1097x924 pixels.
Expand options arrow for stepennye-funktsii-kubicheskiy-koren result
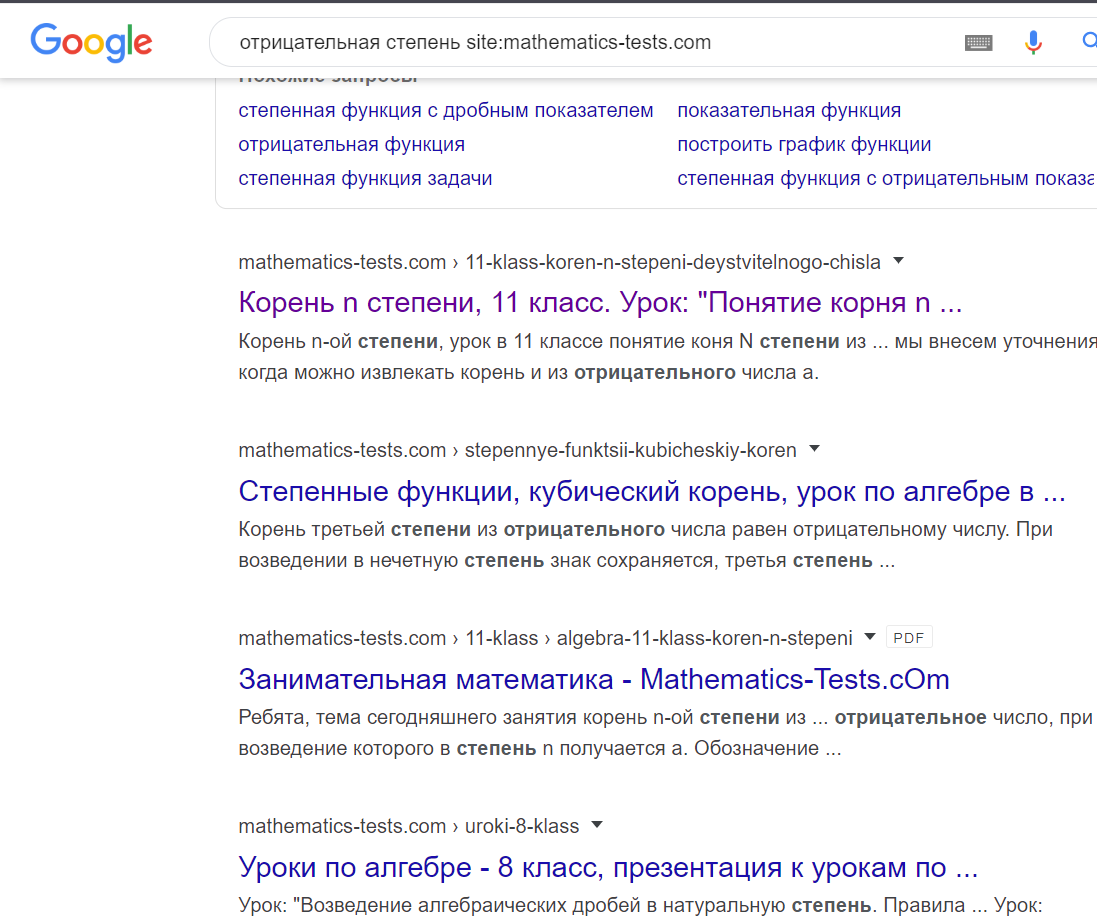tap(814, 449)
